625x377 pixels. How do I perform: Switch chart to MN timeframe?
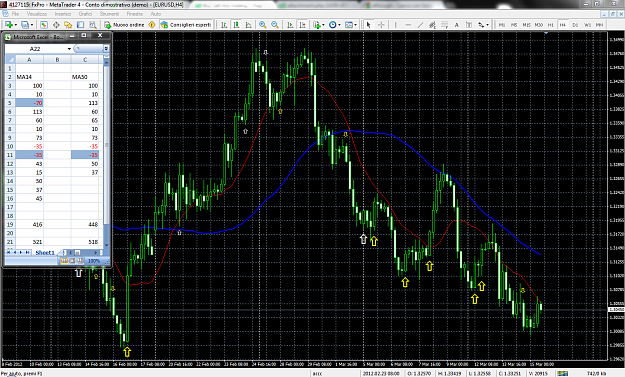tap(599, 25)
